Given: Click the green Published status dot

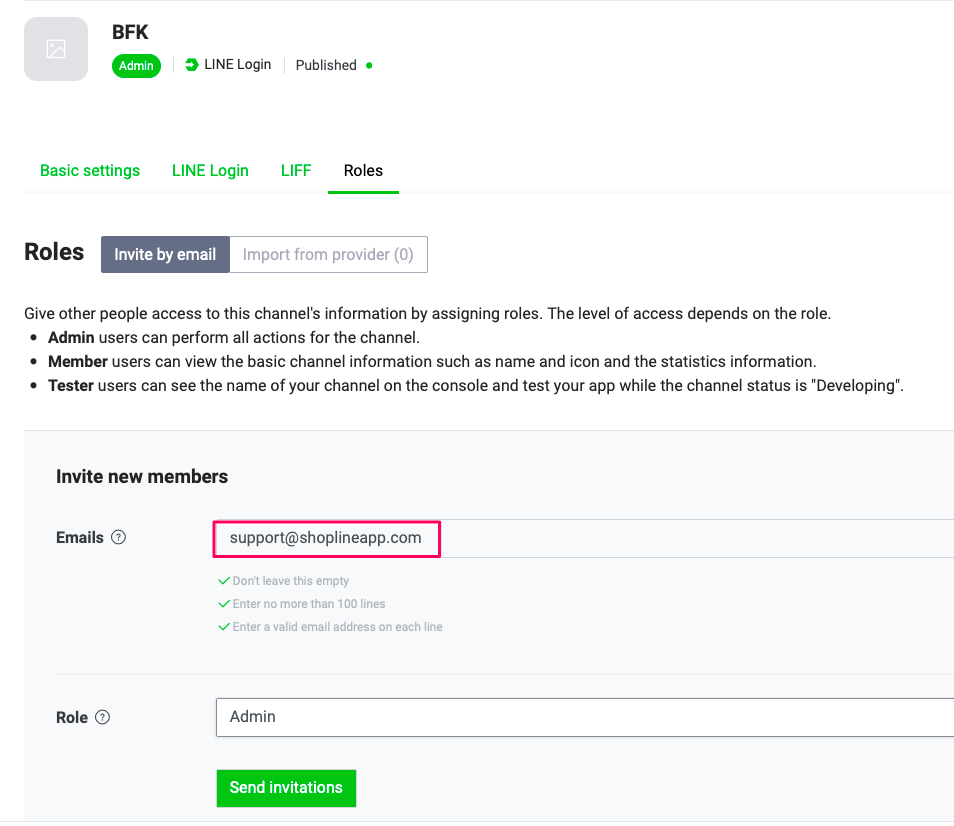Looking at the screenshot, I should [369, 65].
